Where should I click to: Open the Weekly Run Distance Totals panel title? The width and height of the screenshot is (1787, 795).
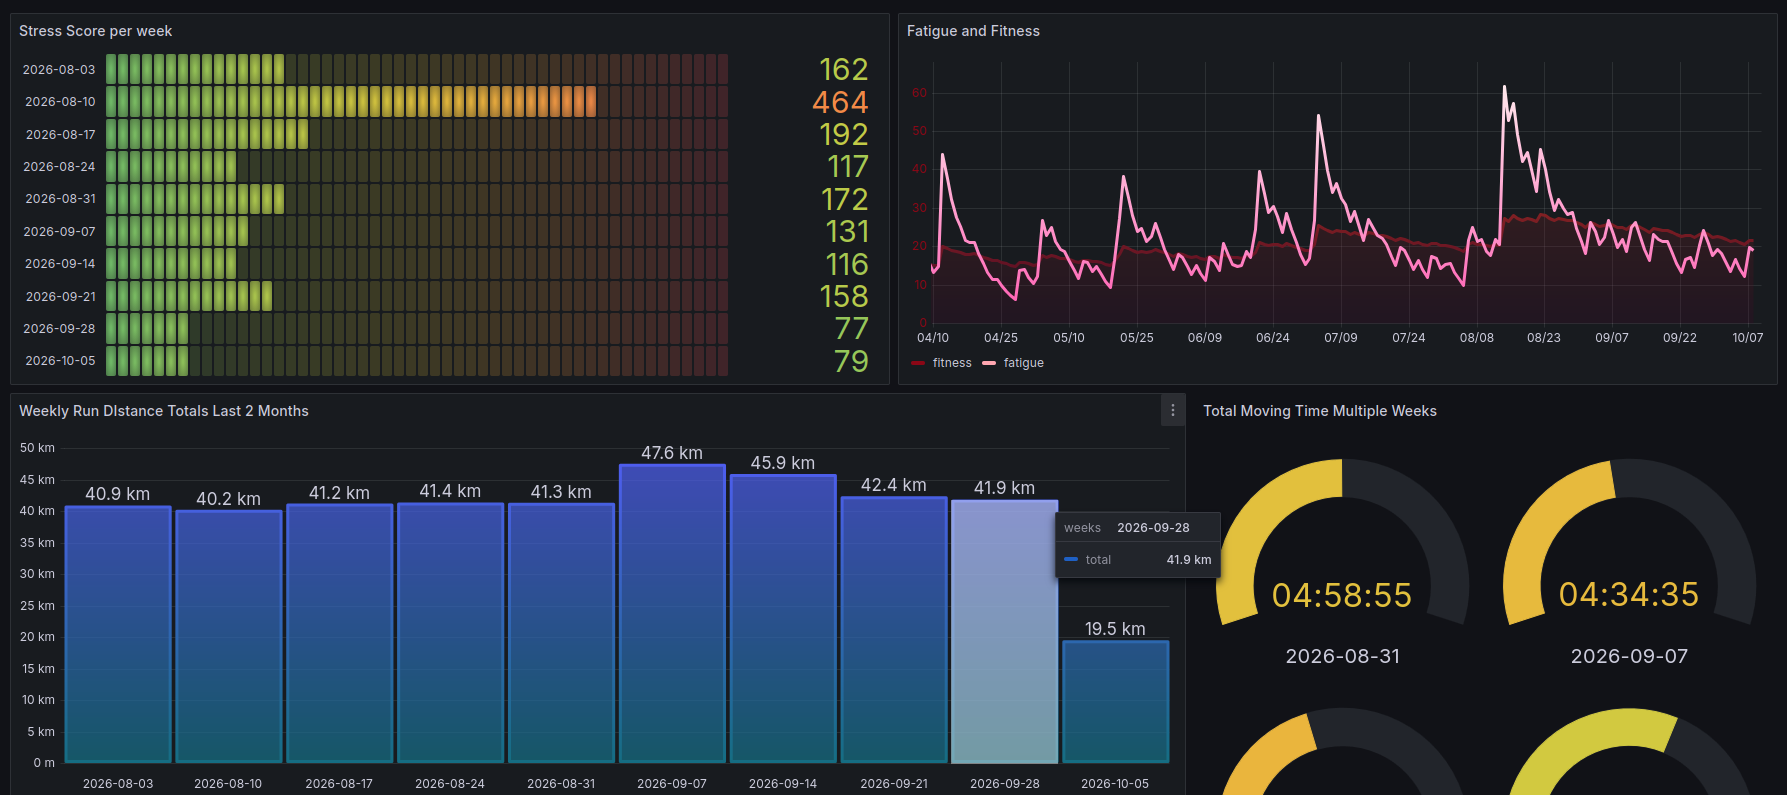pyautogui.click(x=164, y=411)
